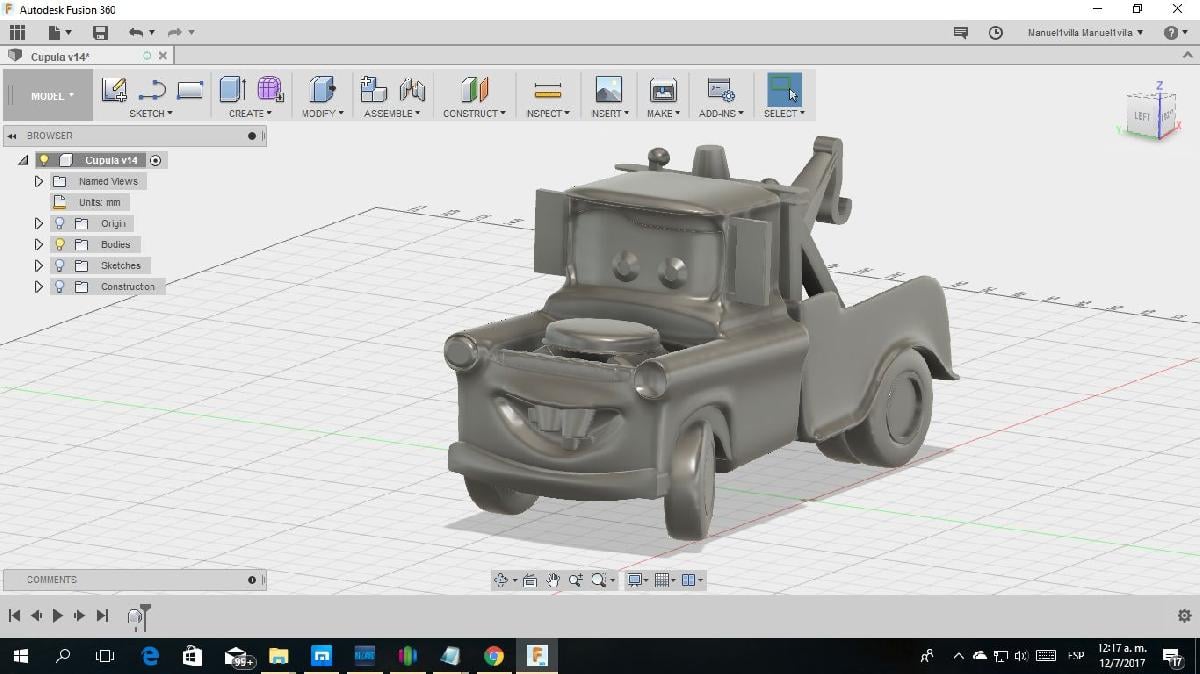The image size is (1200, 674).
Task: Switch to the Cupula v14 document tab
Action: (60, 56)
